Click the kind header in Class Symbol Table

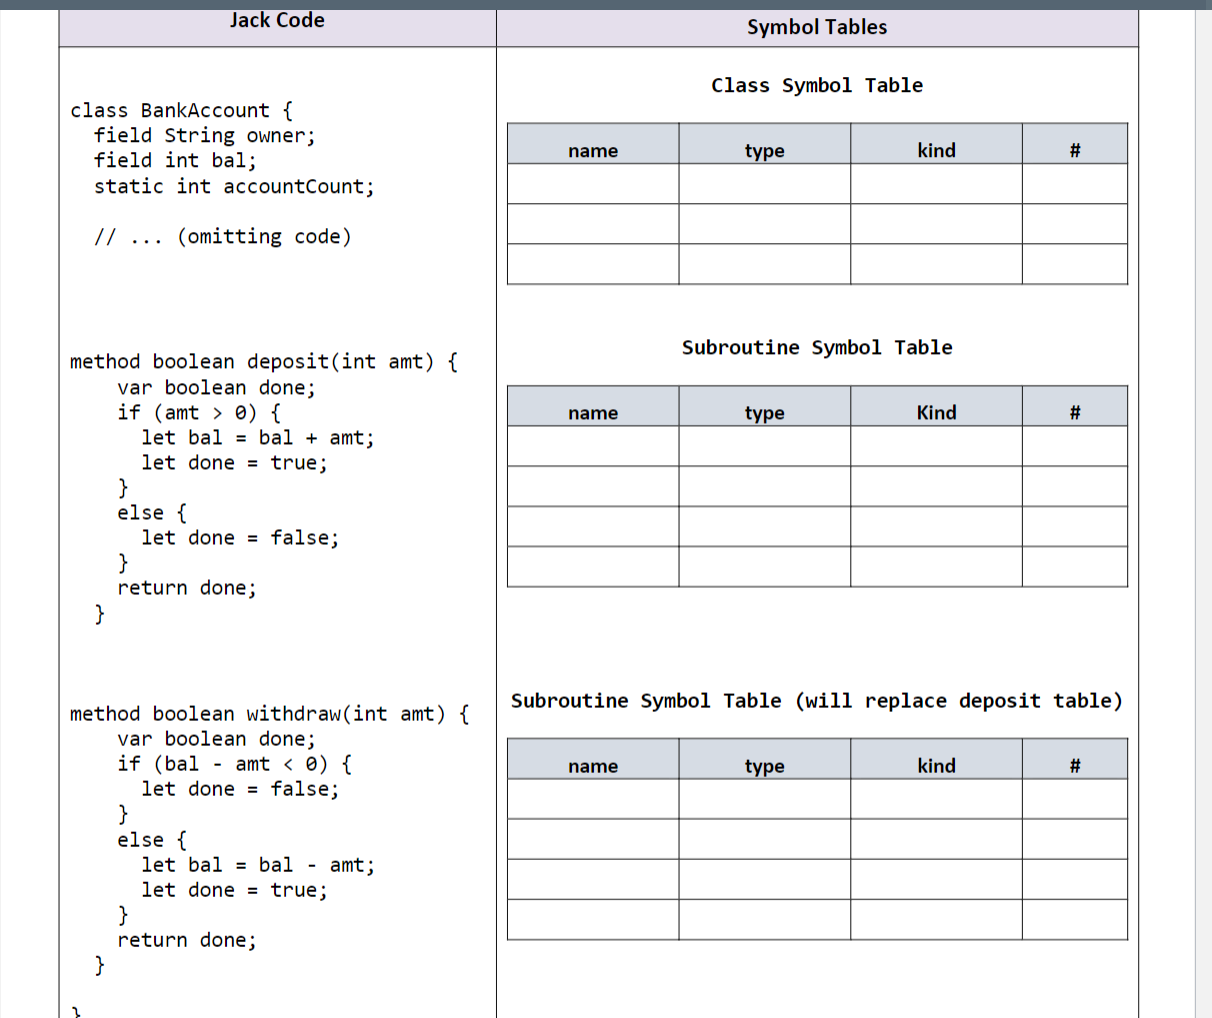pos(936,150)
